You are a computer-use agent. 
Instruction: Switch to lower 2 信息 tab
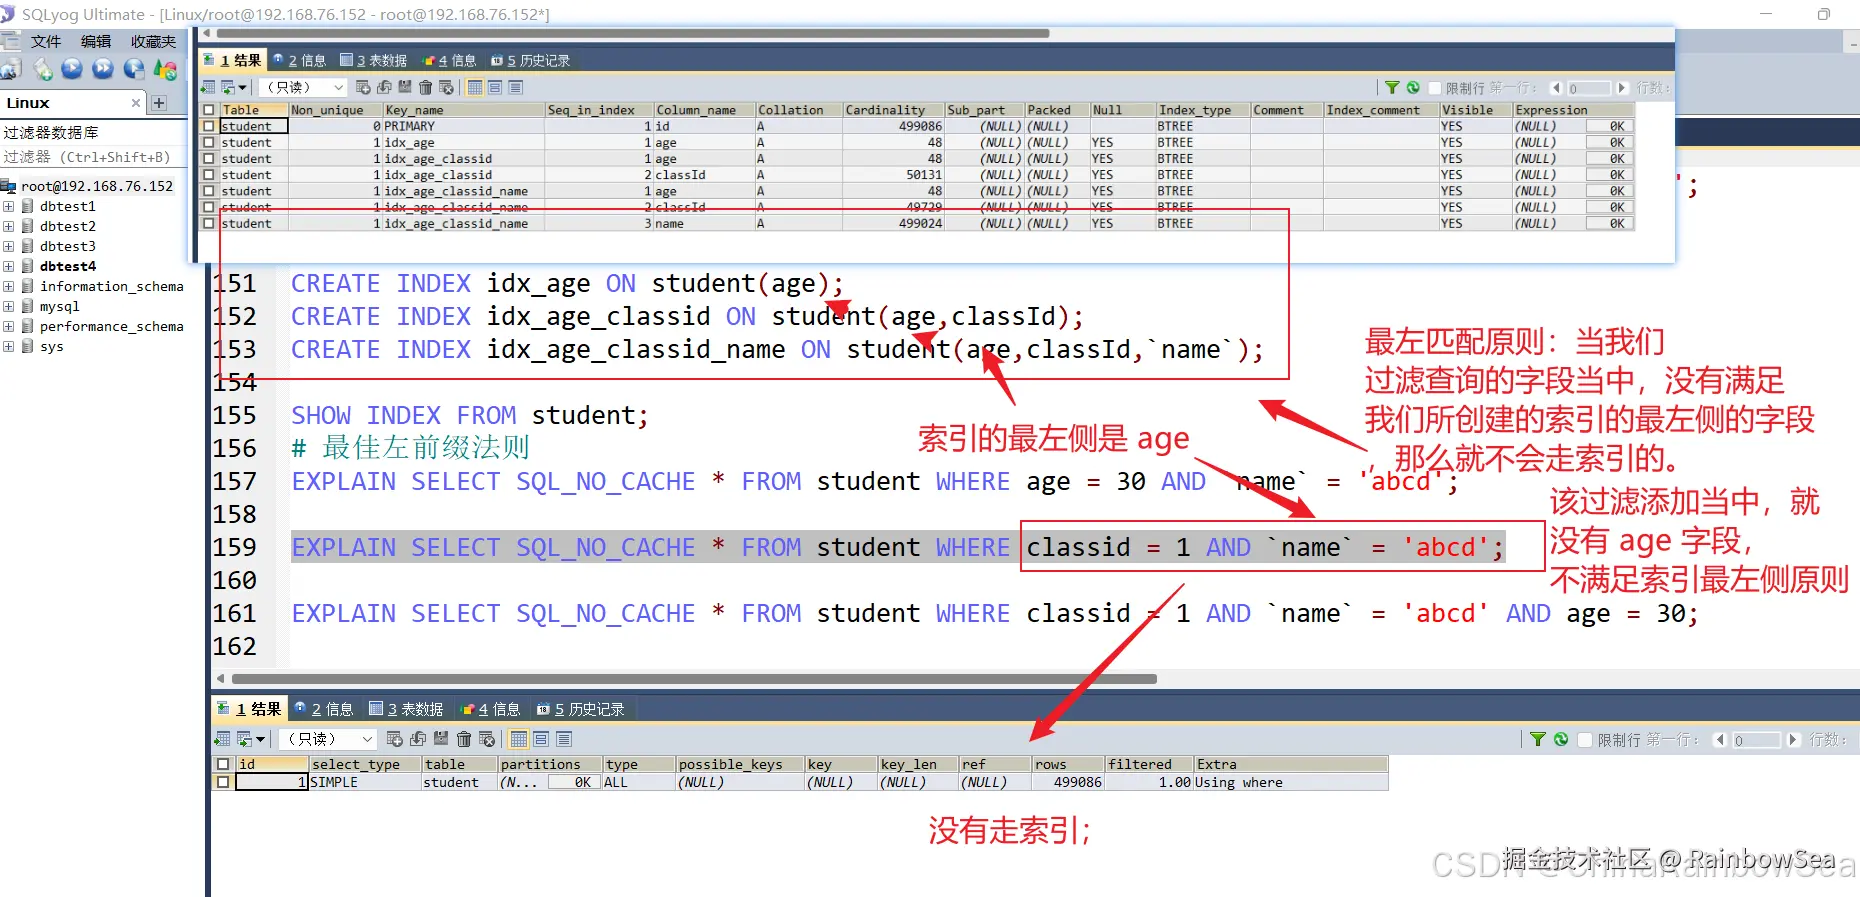coord(323,709)
